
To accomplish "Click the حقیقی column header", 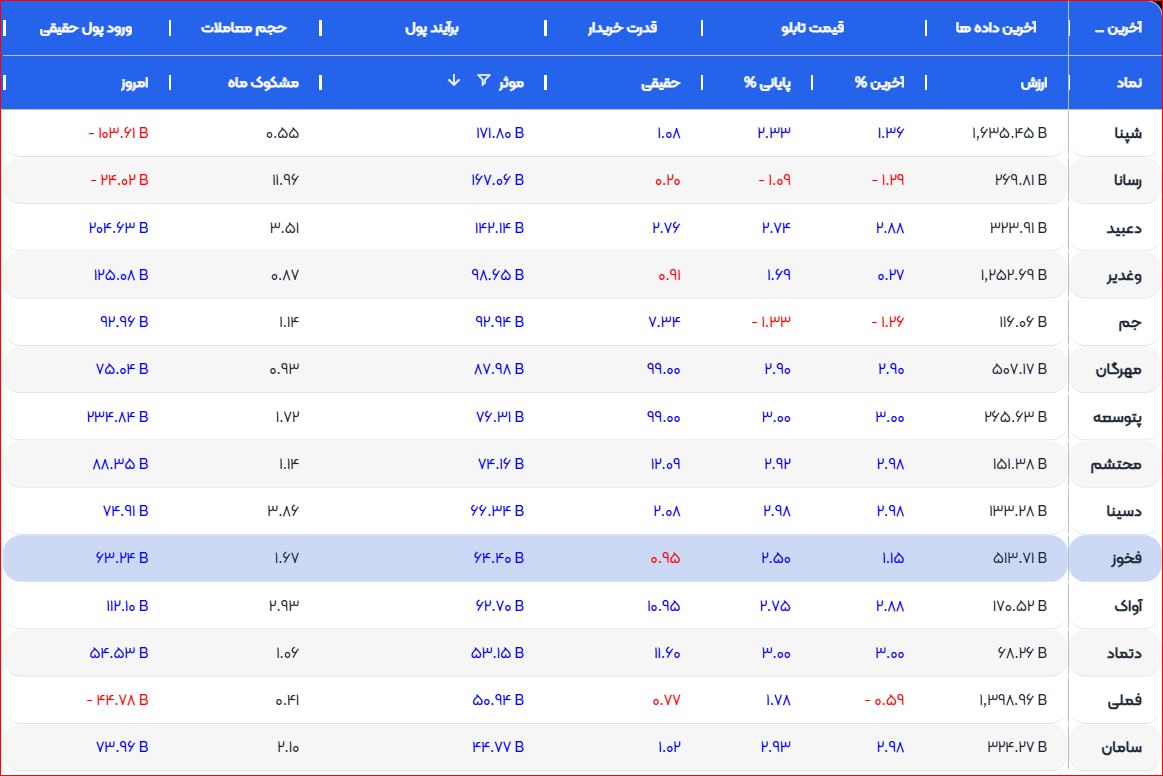I will (x=660, y=83).
